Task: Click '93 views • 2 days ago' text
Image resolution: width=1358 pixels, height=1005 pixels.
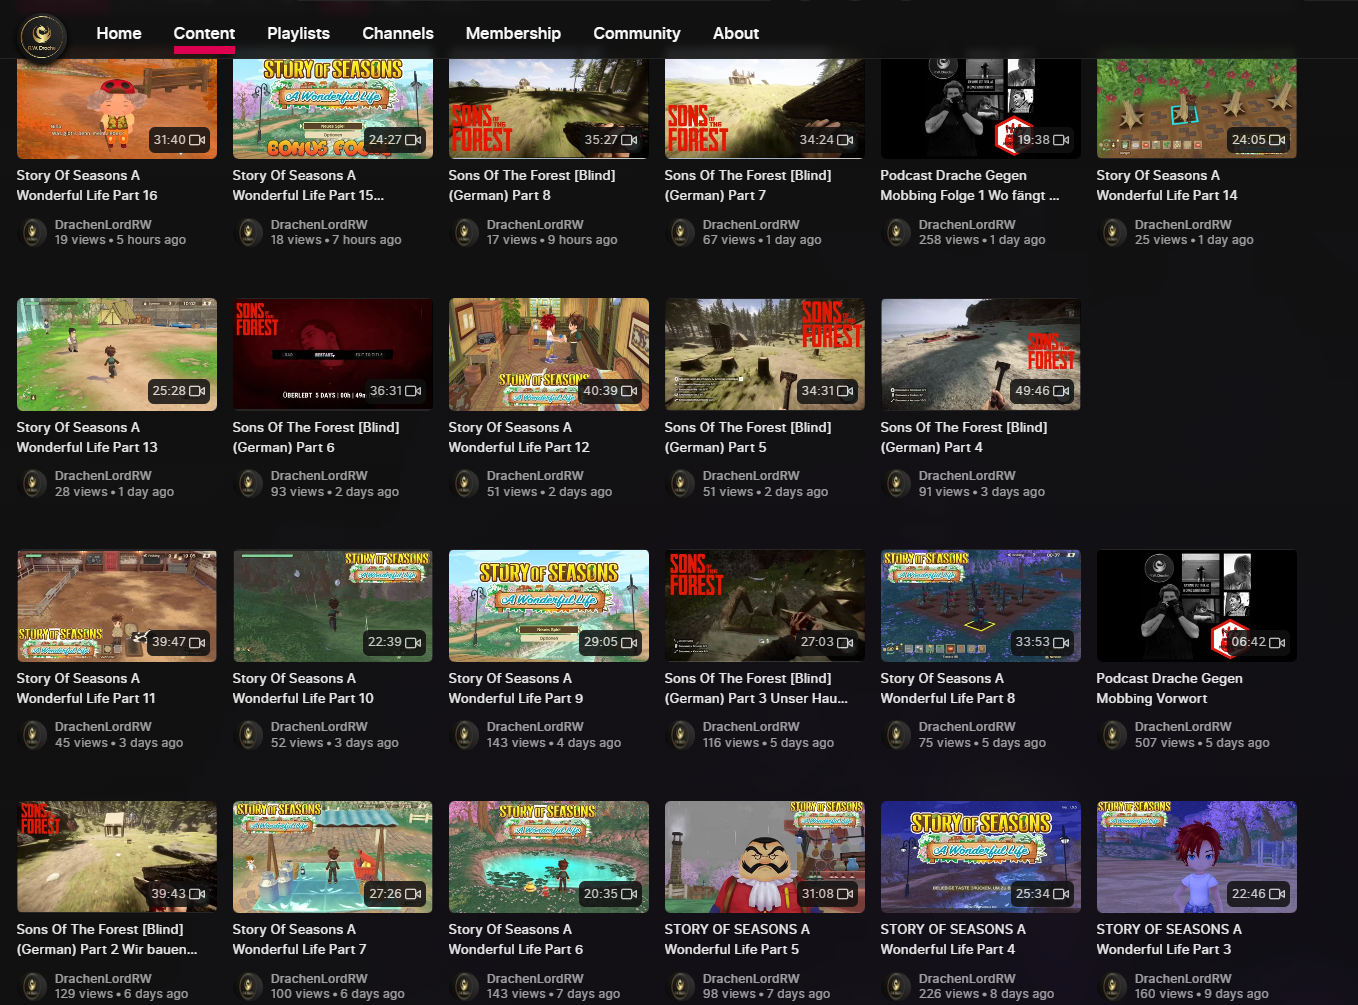Action: (x=335, y=492)
